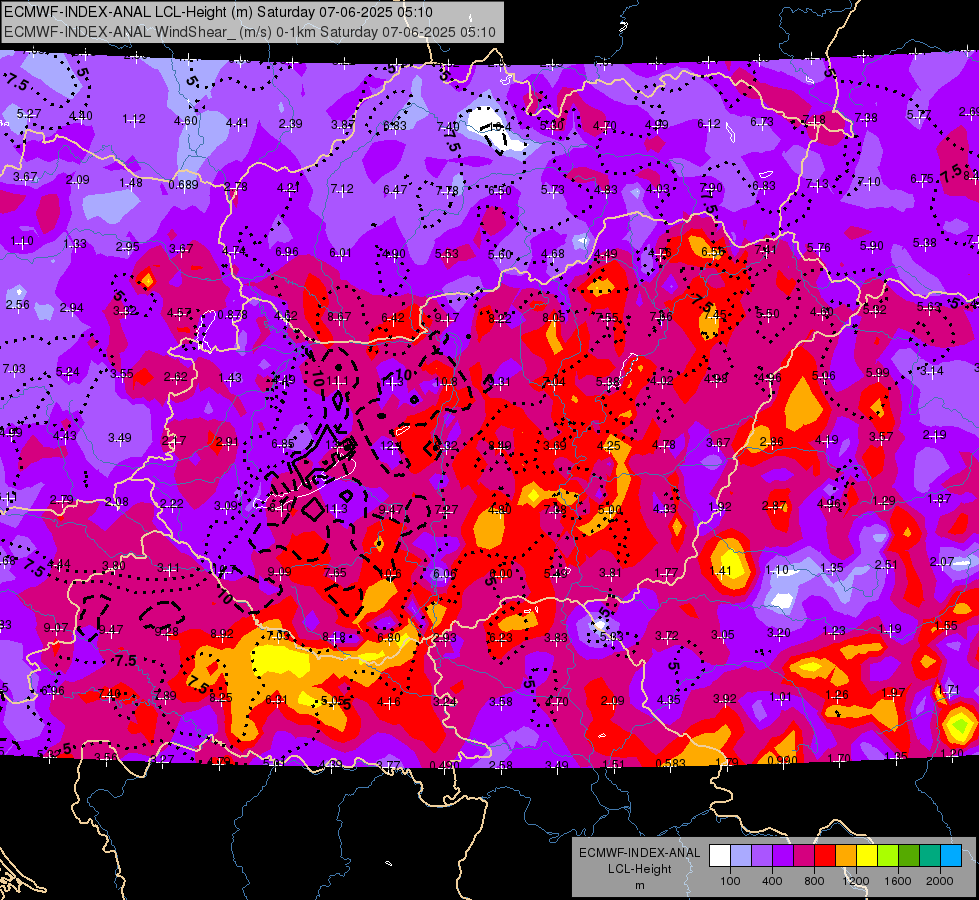
Task: Select the orange legend swatch
Action: tap(846, 856)
